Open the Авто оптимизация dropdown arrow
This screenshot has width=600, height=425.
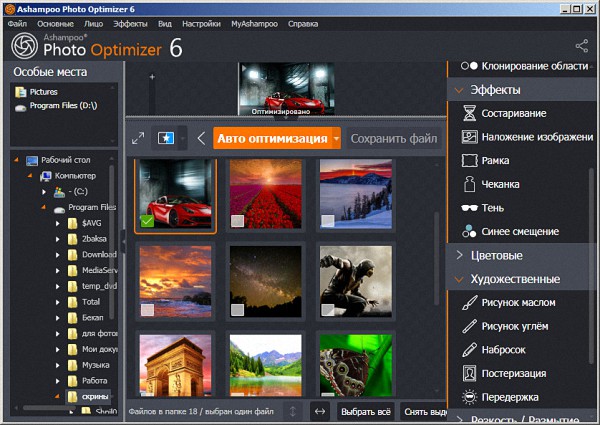point(337,138)
